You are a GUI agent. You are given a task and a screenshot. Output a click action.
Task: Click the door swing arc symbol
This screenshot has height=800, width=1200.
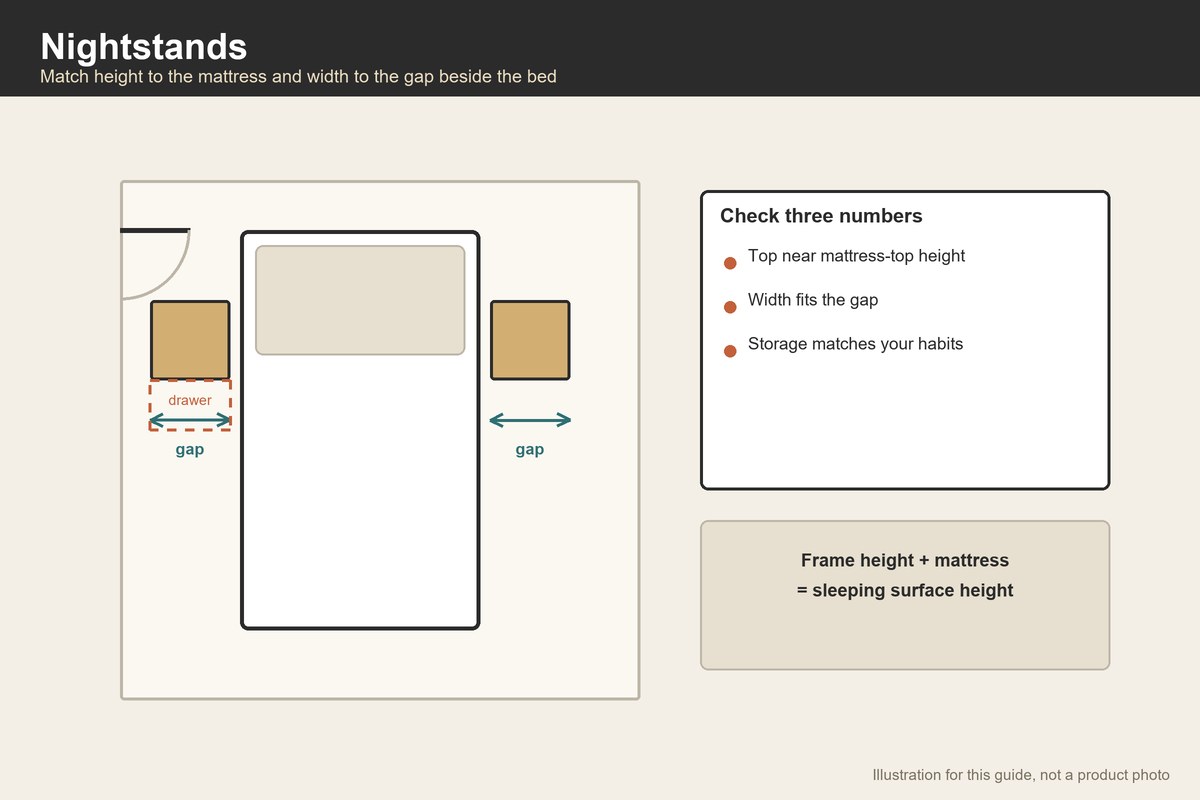tap(155, 264)
